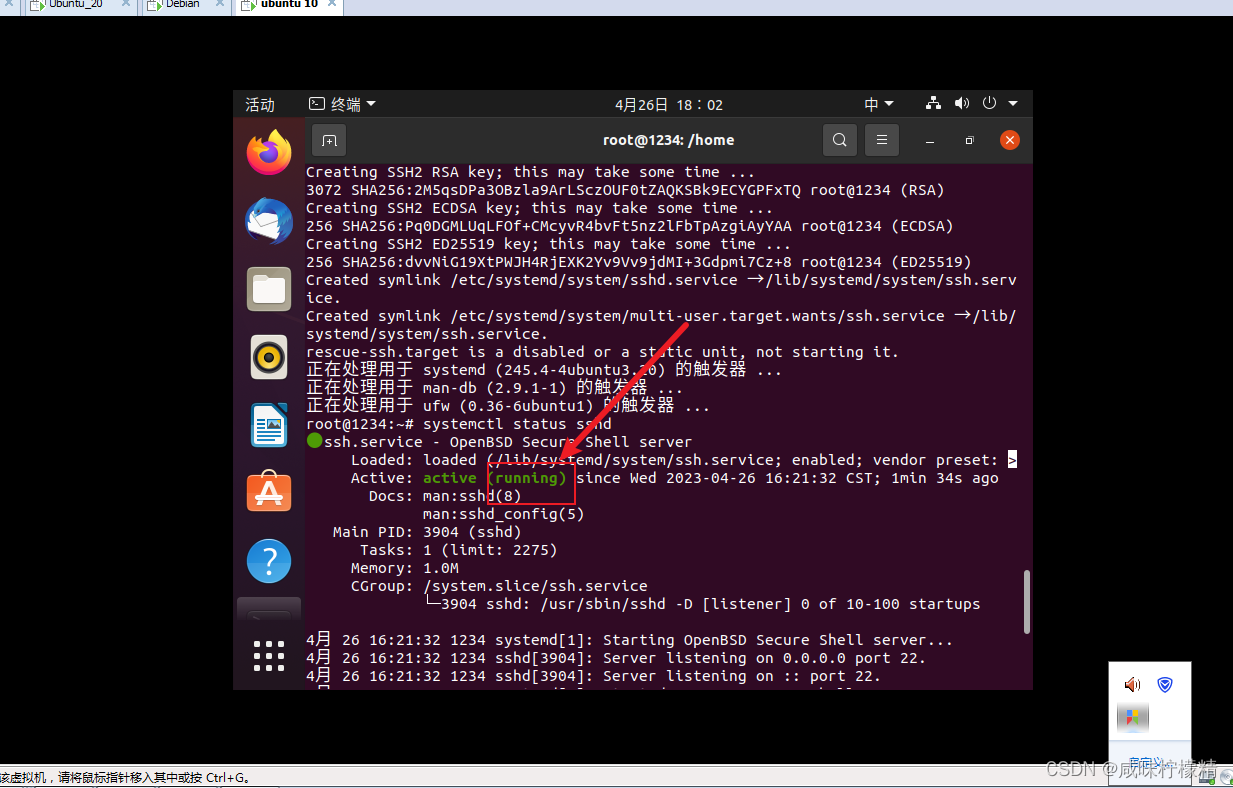Screen dimensions: 1233x788
Task: Expand the system status menu chevron
Action: coord(1012,103)
